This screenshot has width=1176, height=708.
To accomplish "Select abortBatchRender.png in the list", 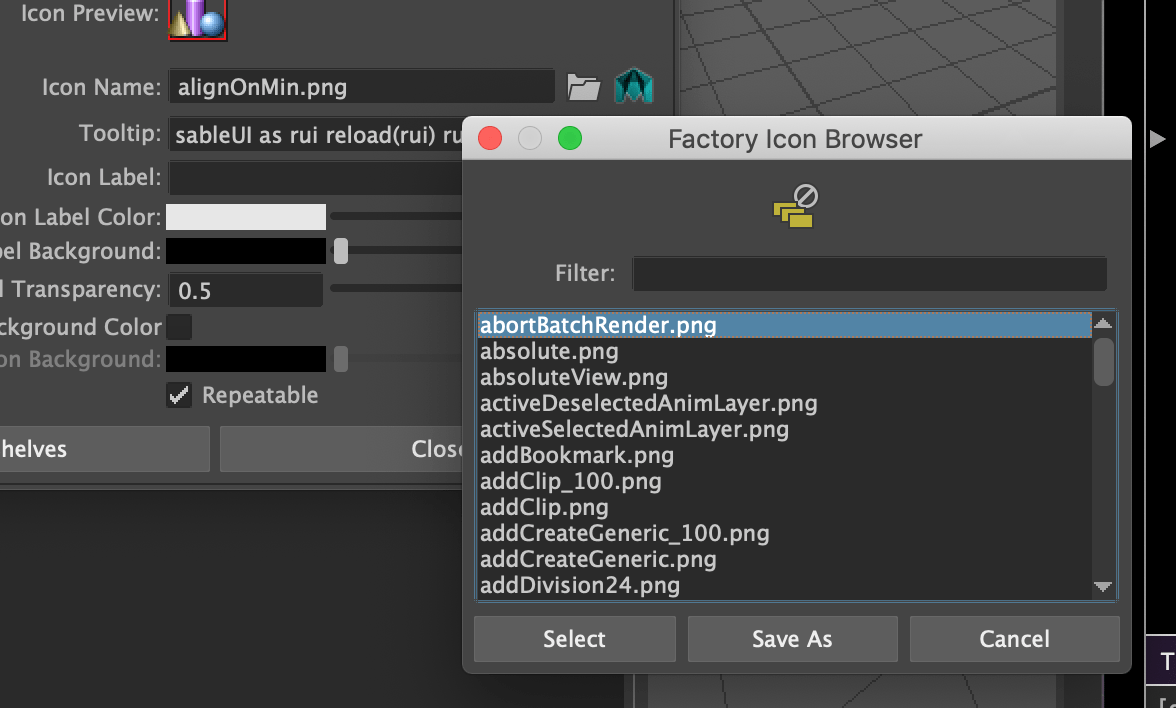I will [598, 326].
